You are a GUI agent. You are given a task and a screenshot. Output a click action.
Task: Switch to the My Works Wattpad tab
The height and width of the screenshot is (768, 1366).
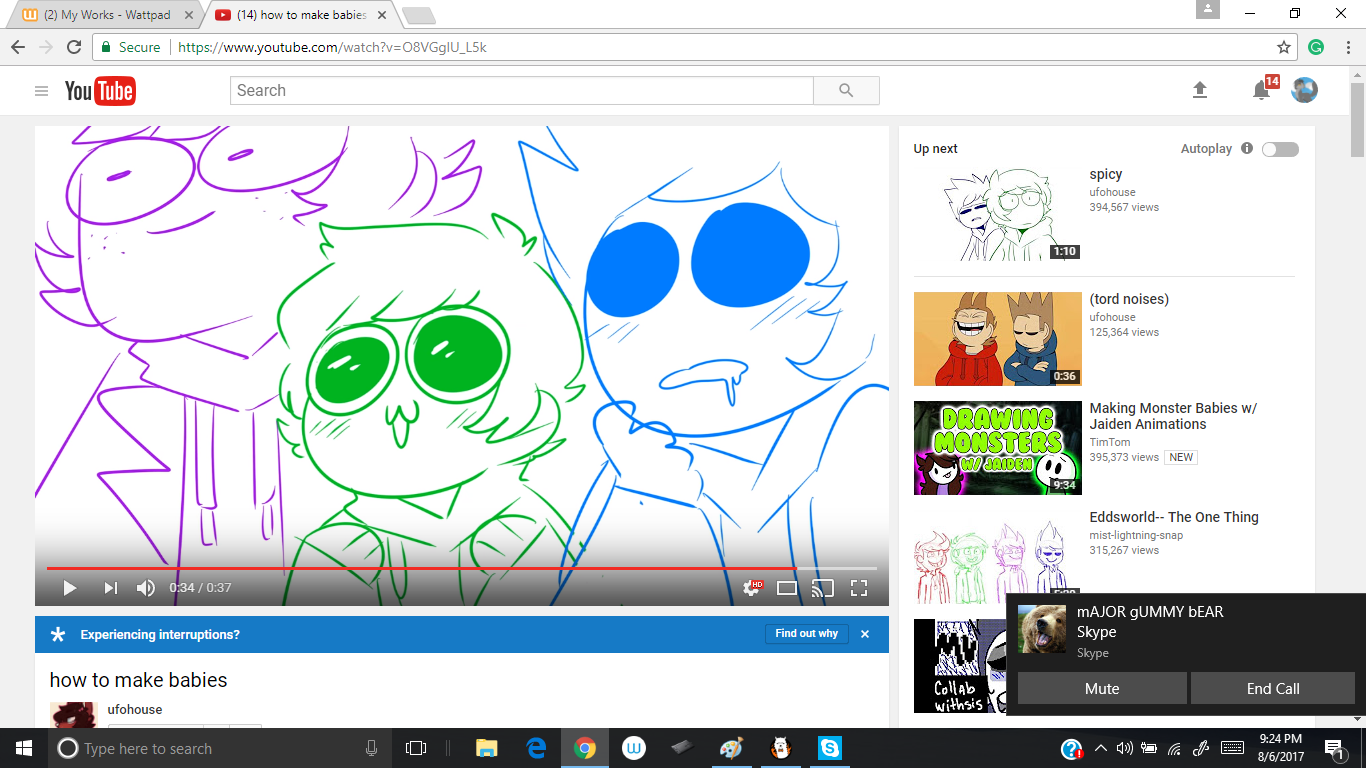tap(107, 15)
